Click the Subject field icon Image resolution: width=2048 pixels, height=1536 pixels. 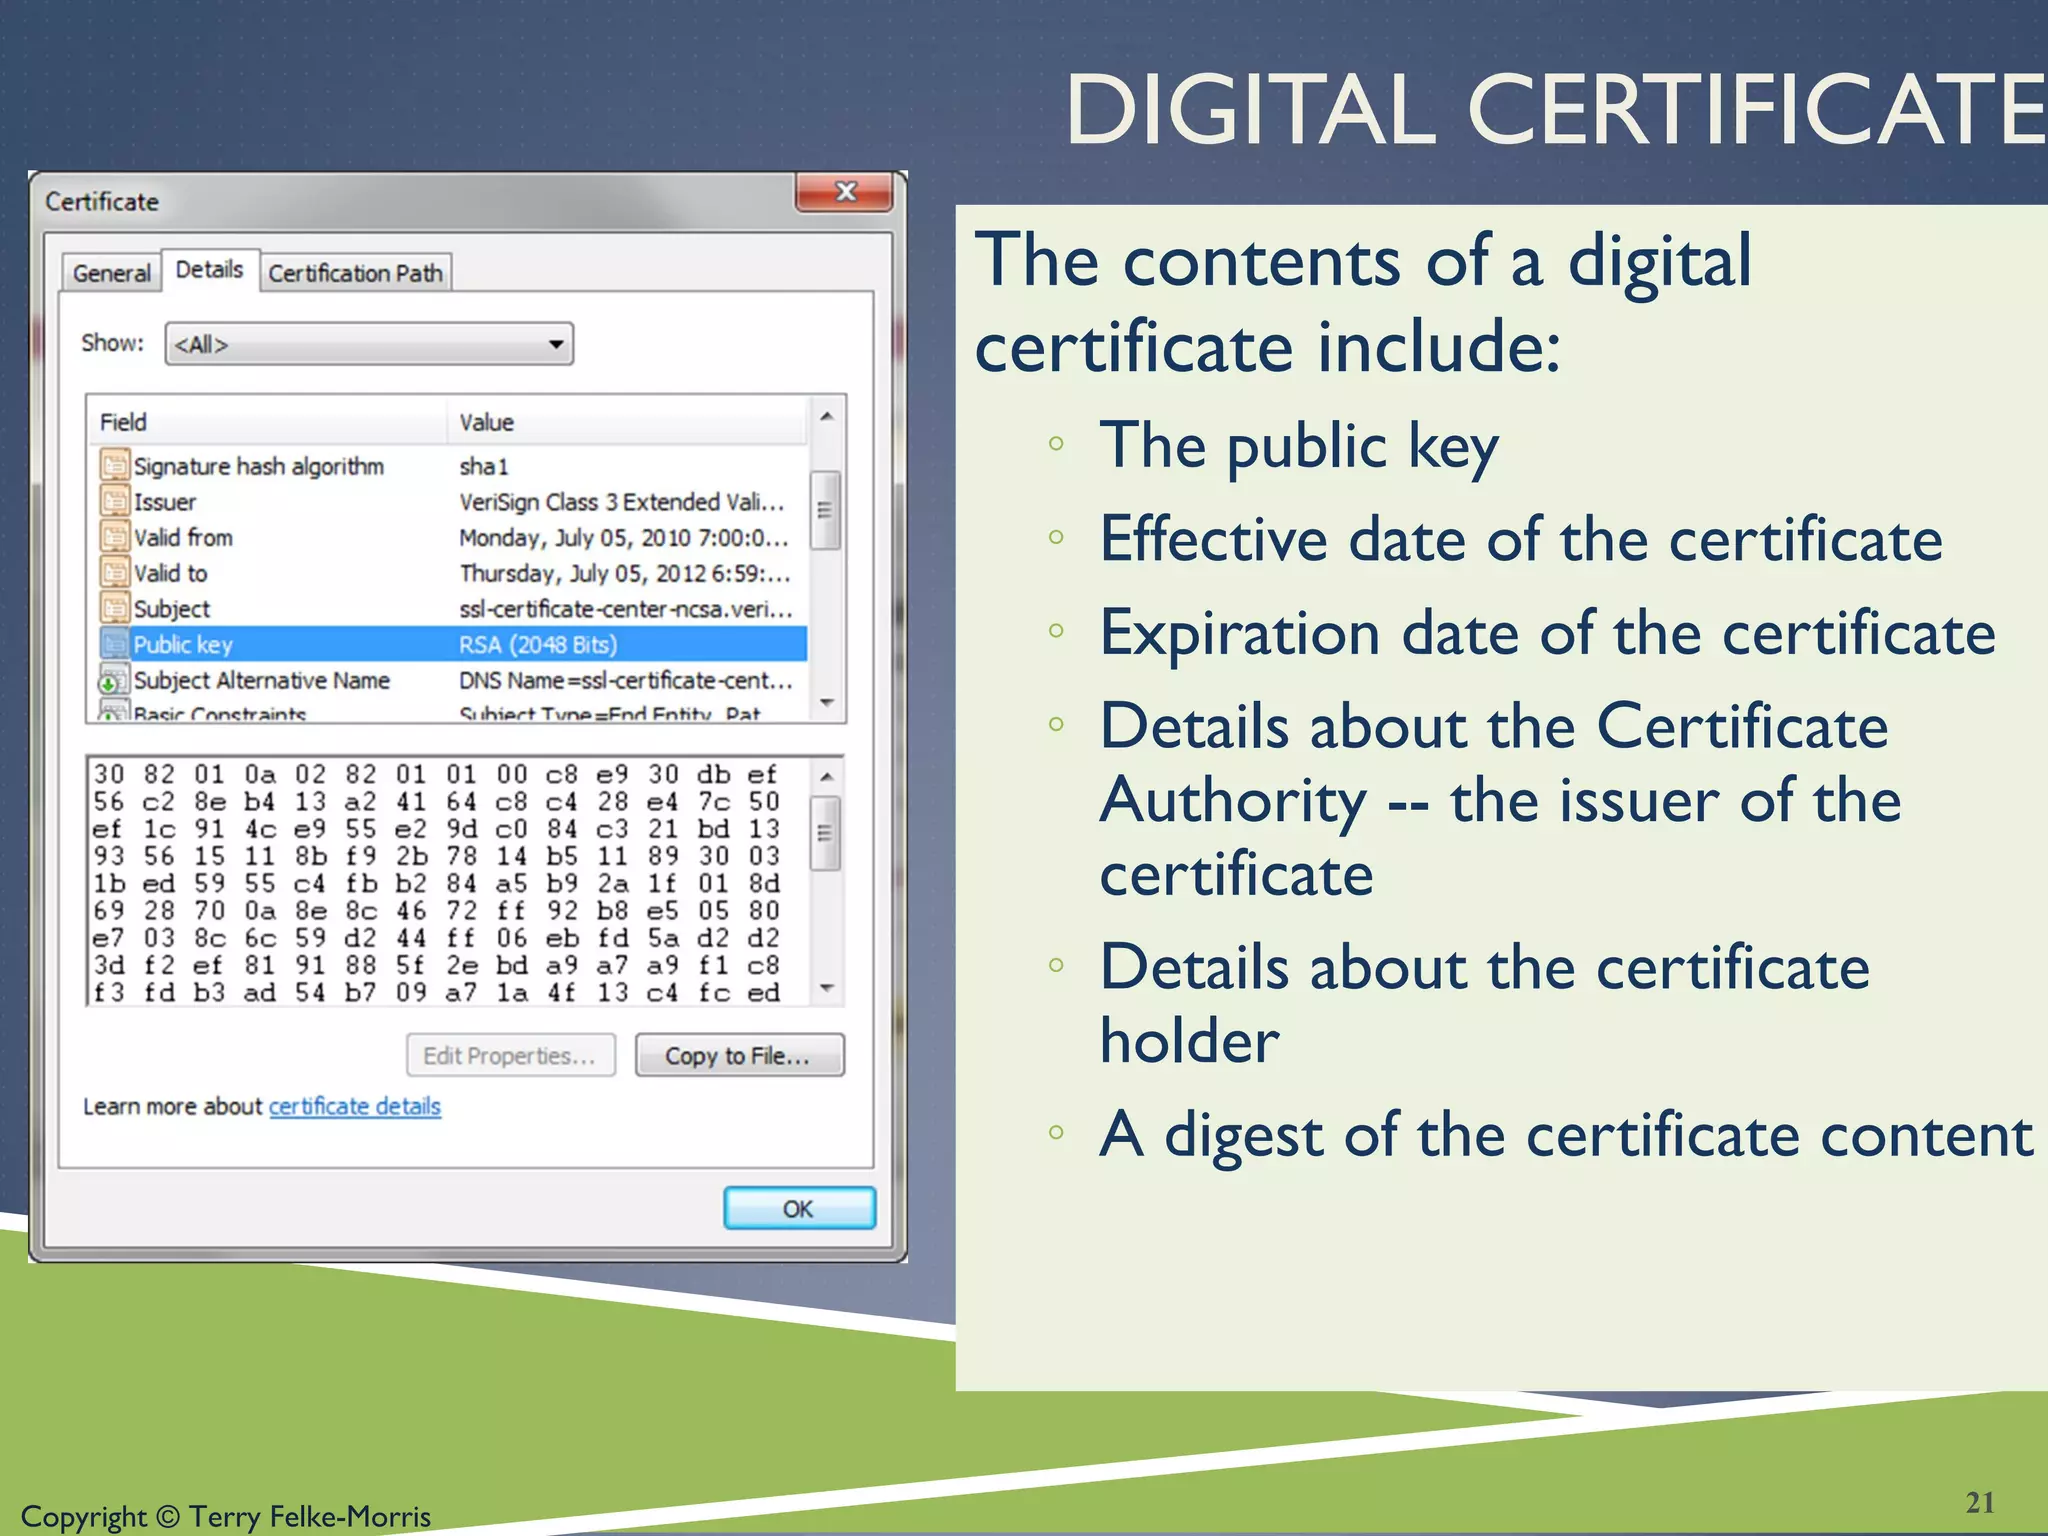(115, 608)
